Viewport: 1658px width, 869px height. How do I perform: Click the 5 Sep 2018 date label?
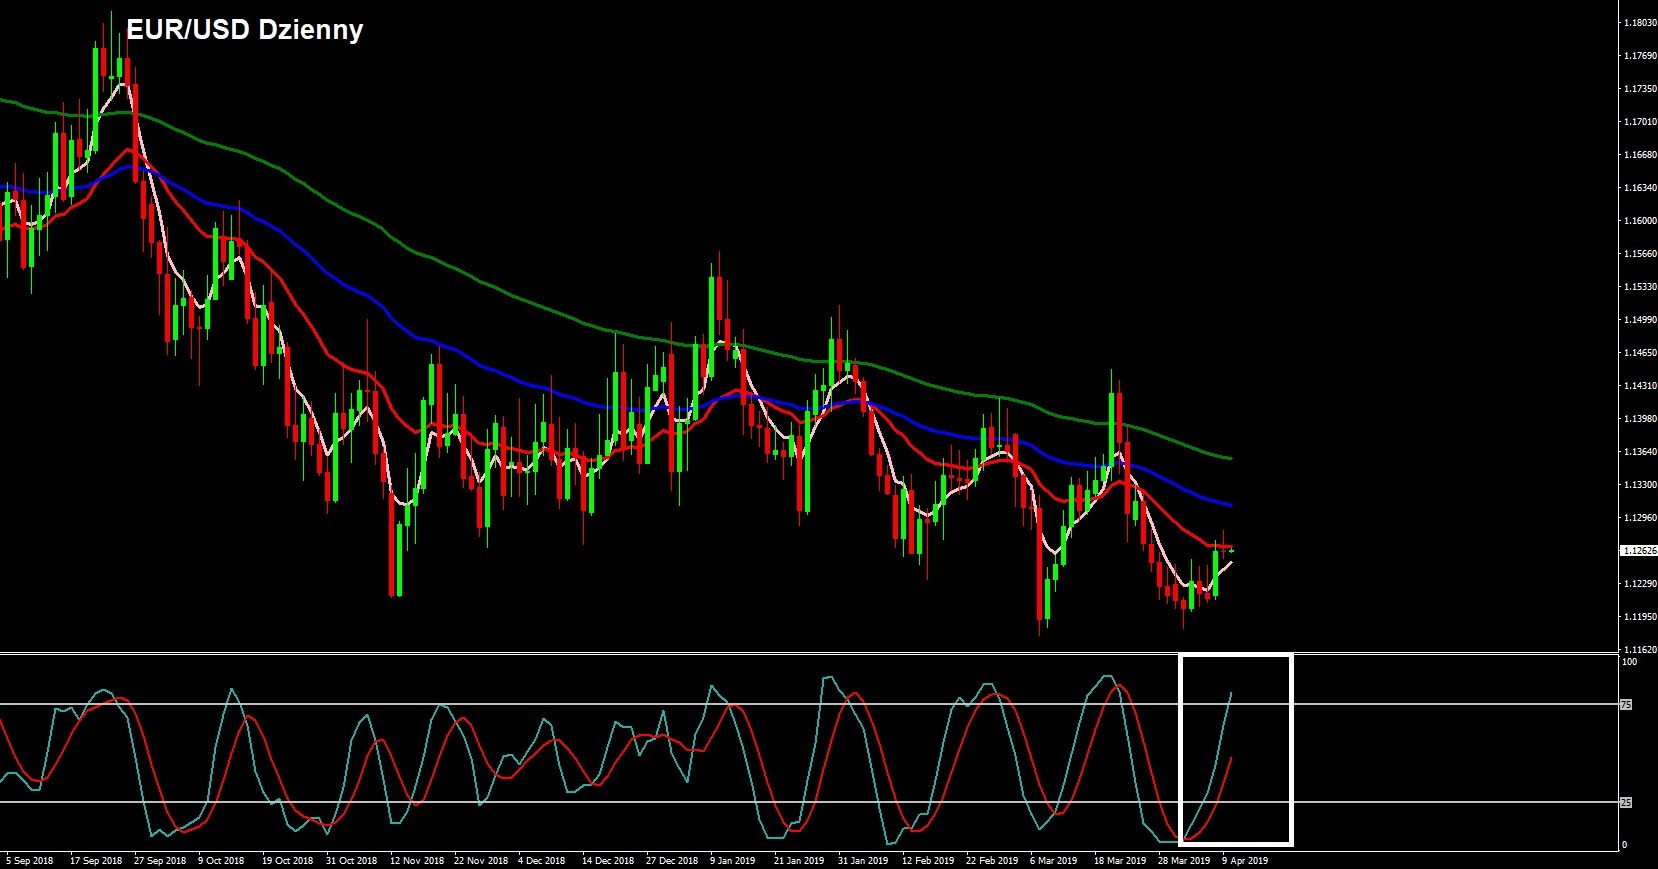coord(30,861)
